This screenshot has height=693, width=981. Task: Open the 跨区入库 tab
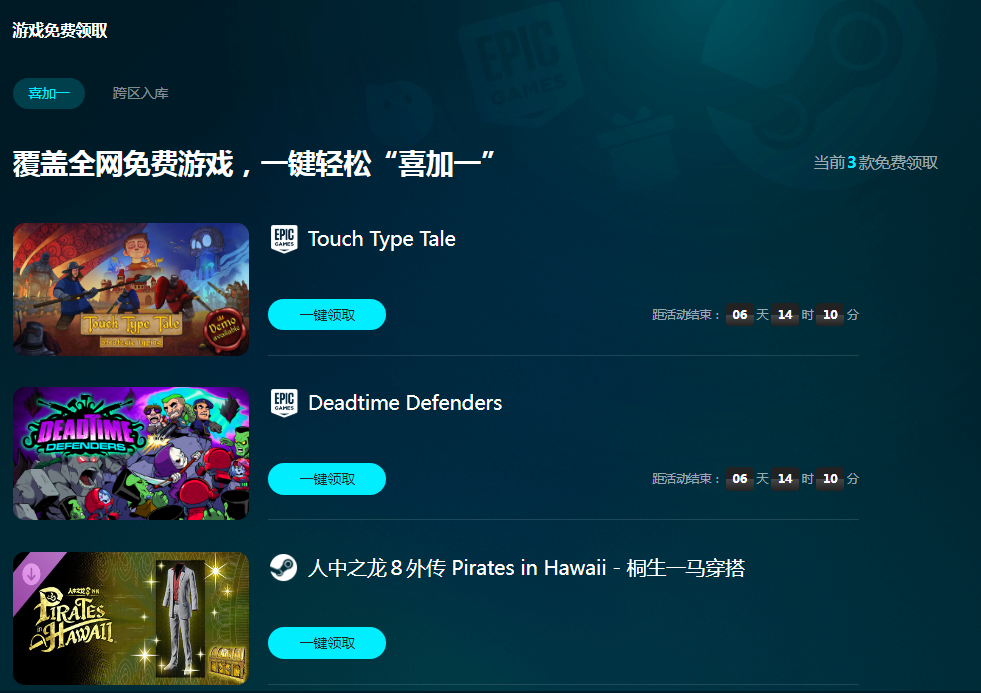[x=141, y=93]
